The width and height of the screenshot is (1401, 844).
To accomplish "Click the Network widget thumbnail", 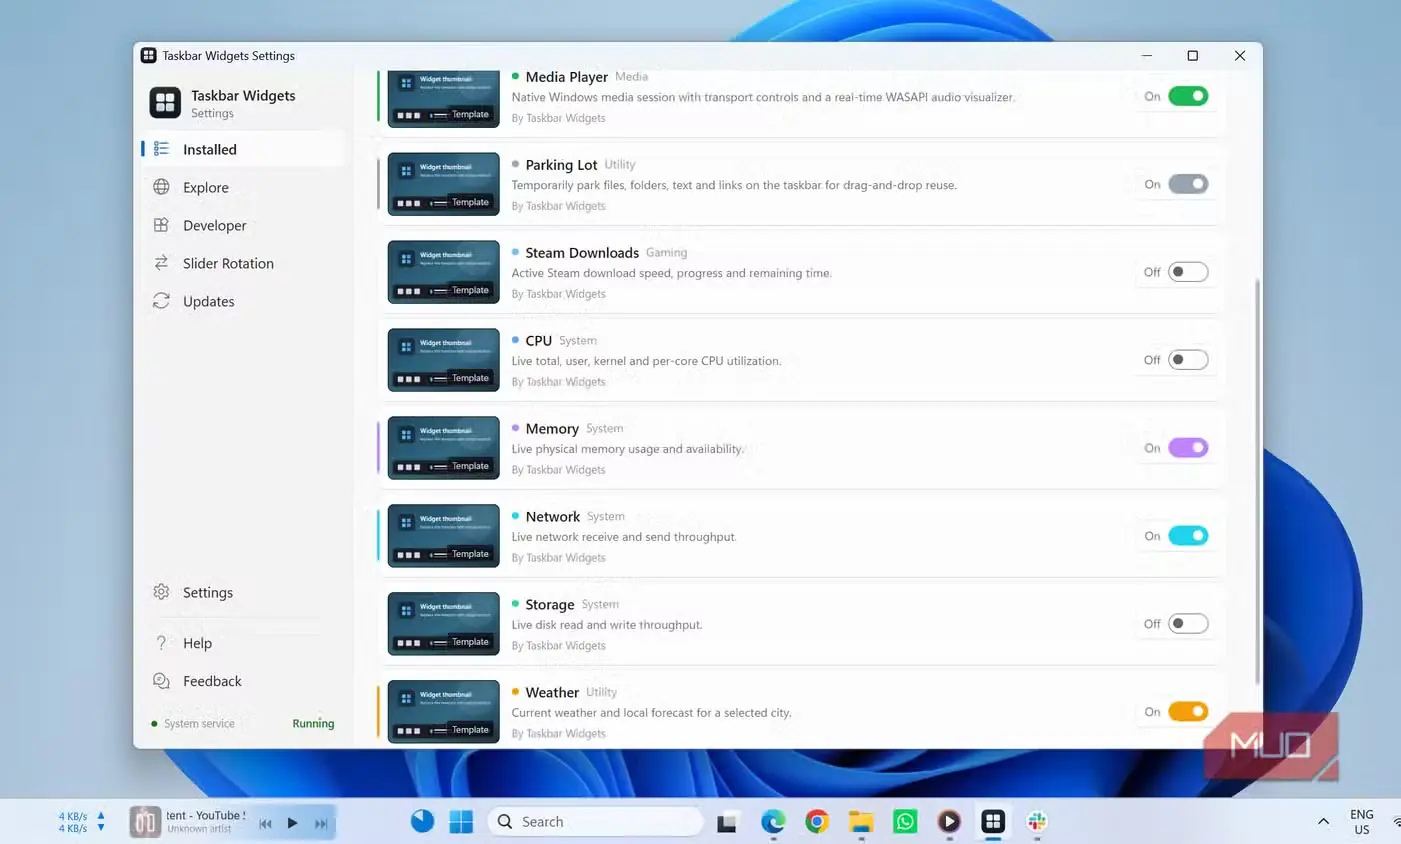I will [x=443, y=536].
